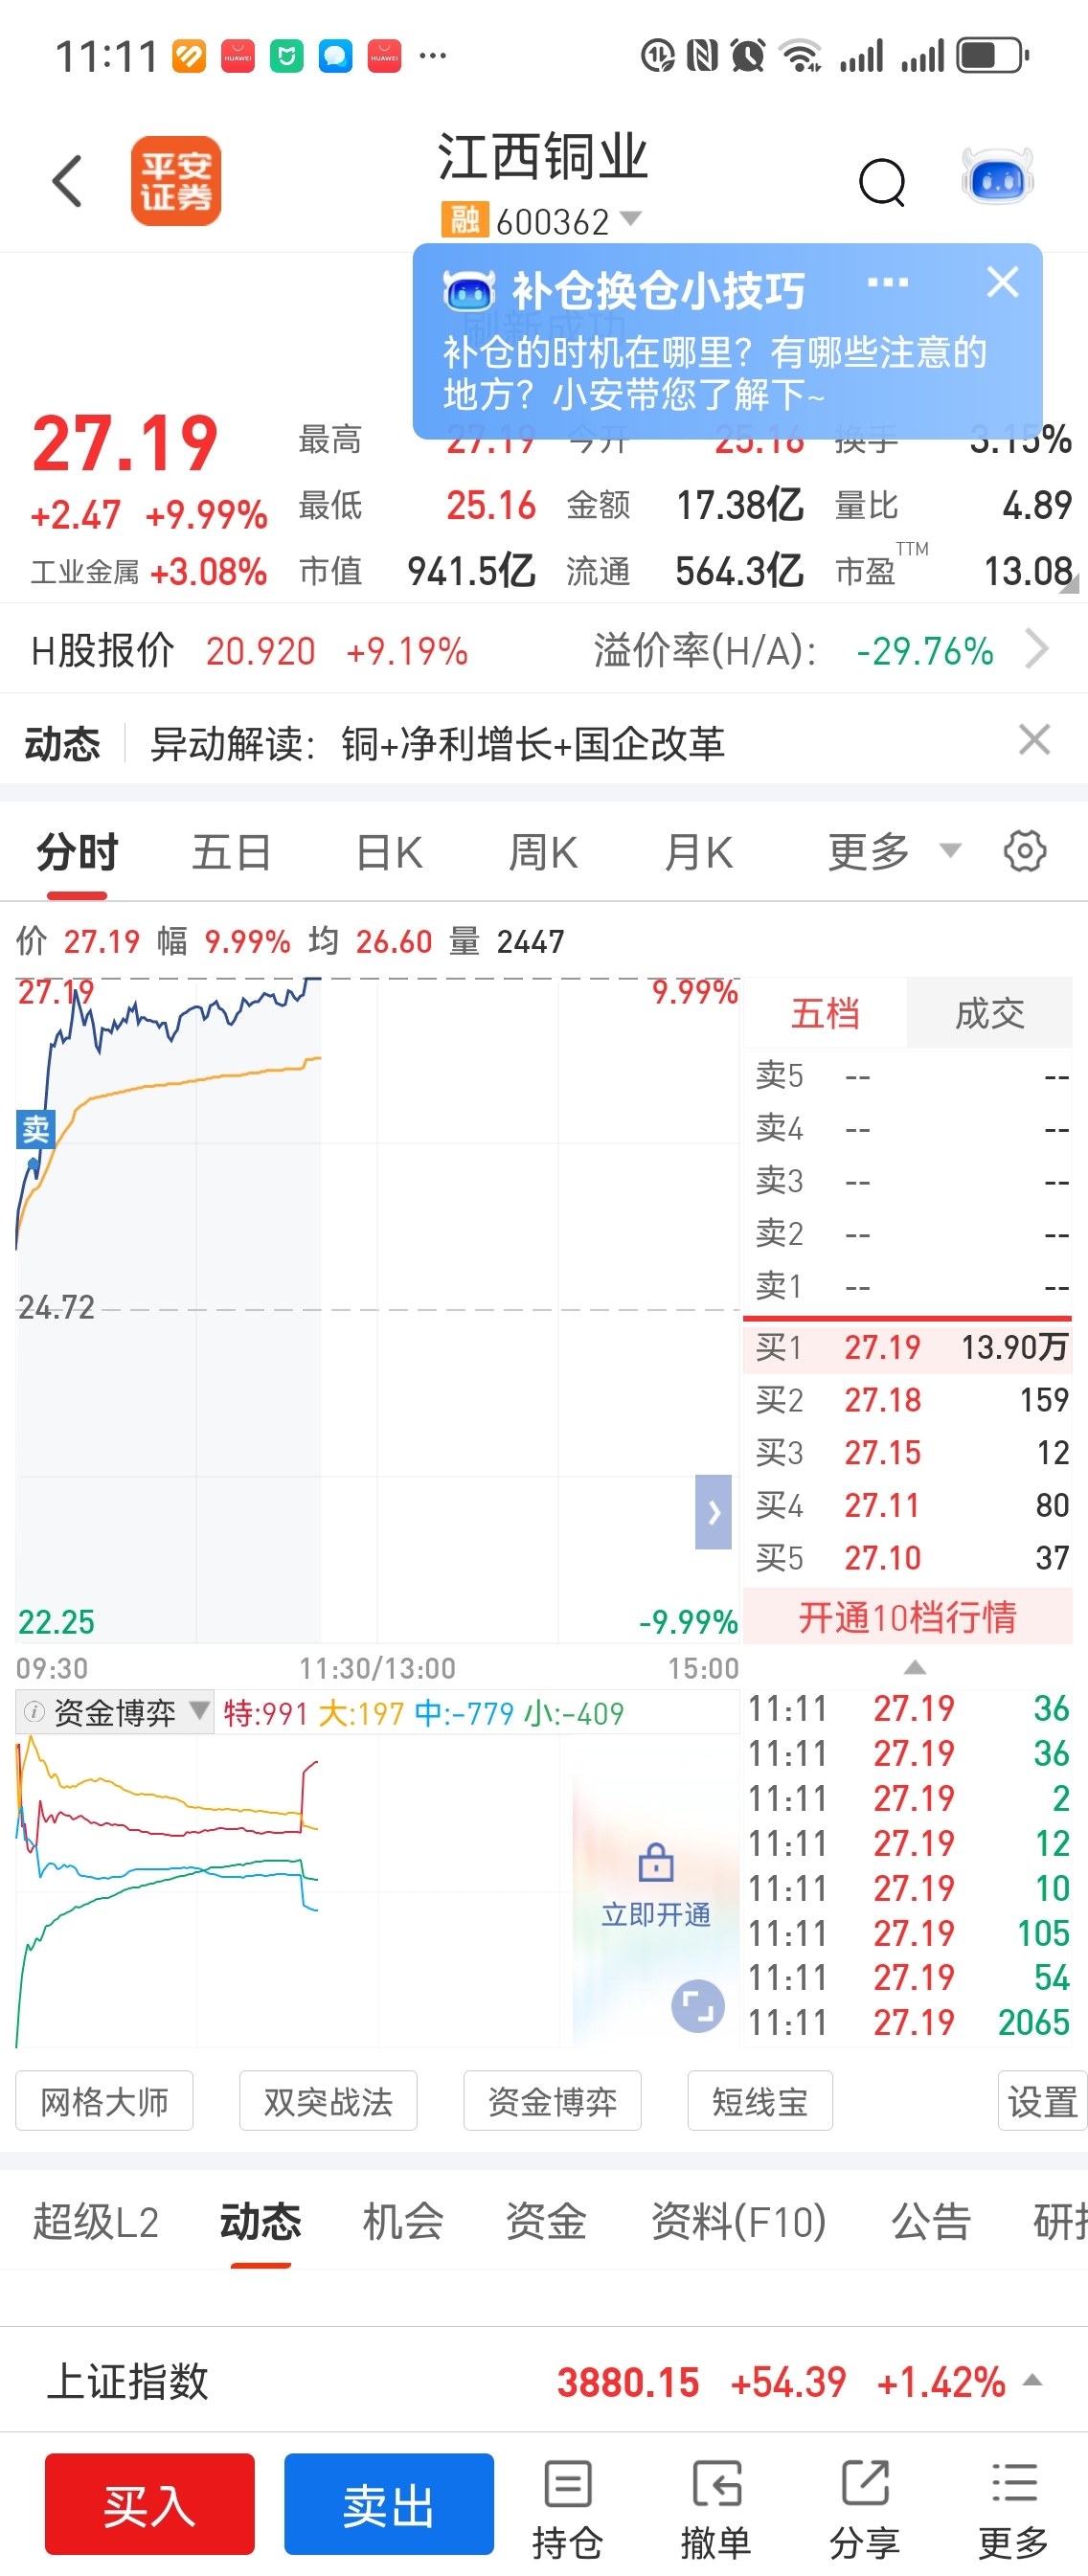Screen dimensions: 1088x2576
Task: Open the robot assistant avatar
Action: [x=997, y=177]
